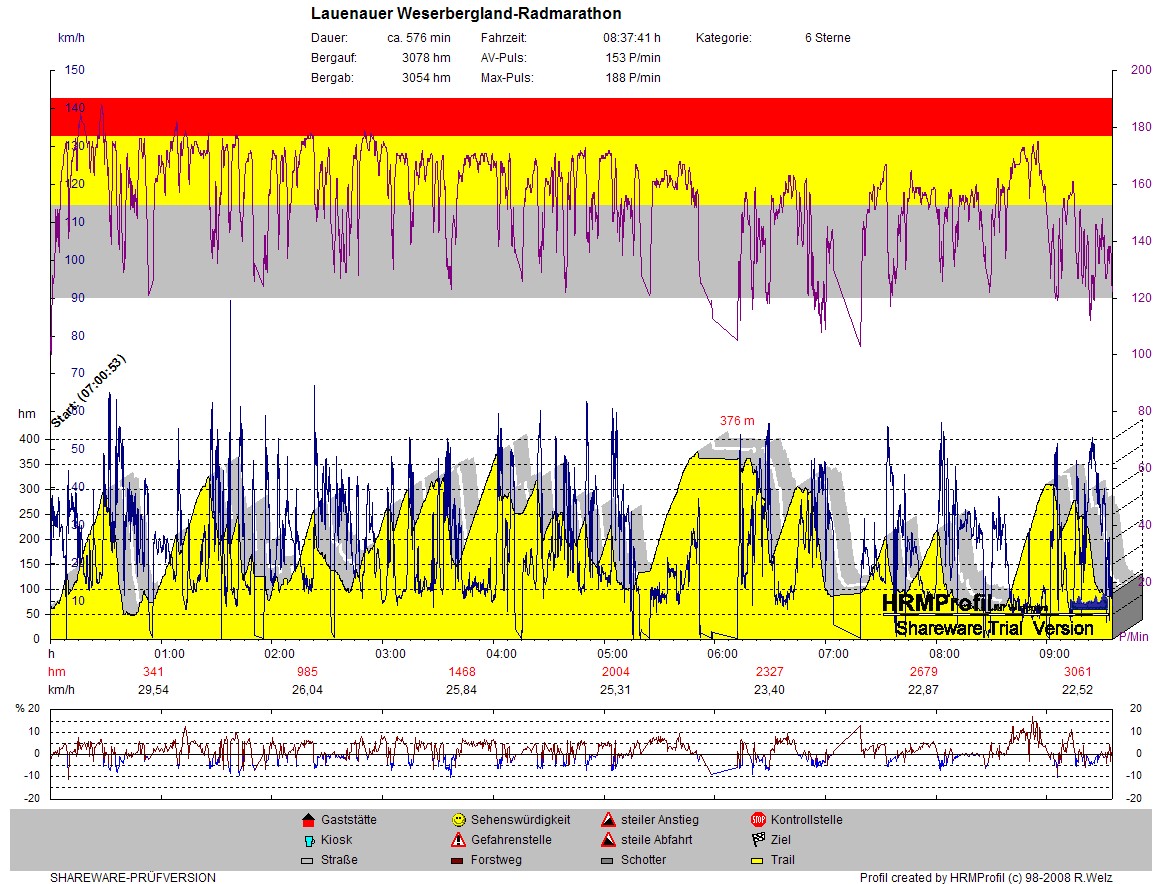The image size is (1162, 884).
Task: Click the 05:00 time axis marker
Action: (612, 654)
